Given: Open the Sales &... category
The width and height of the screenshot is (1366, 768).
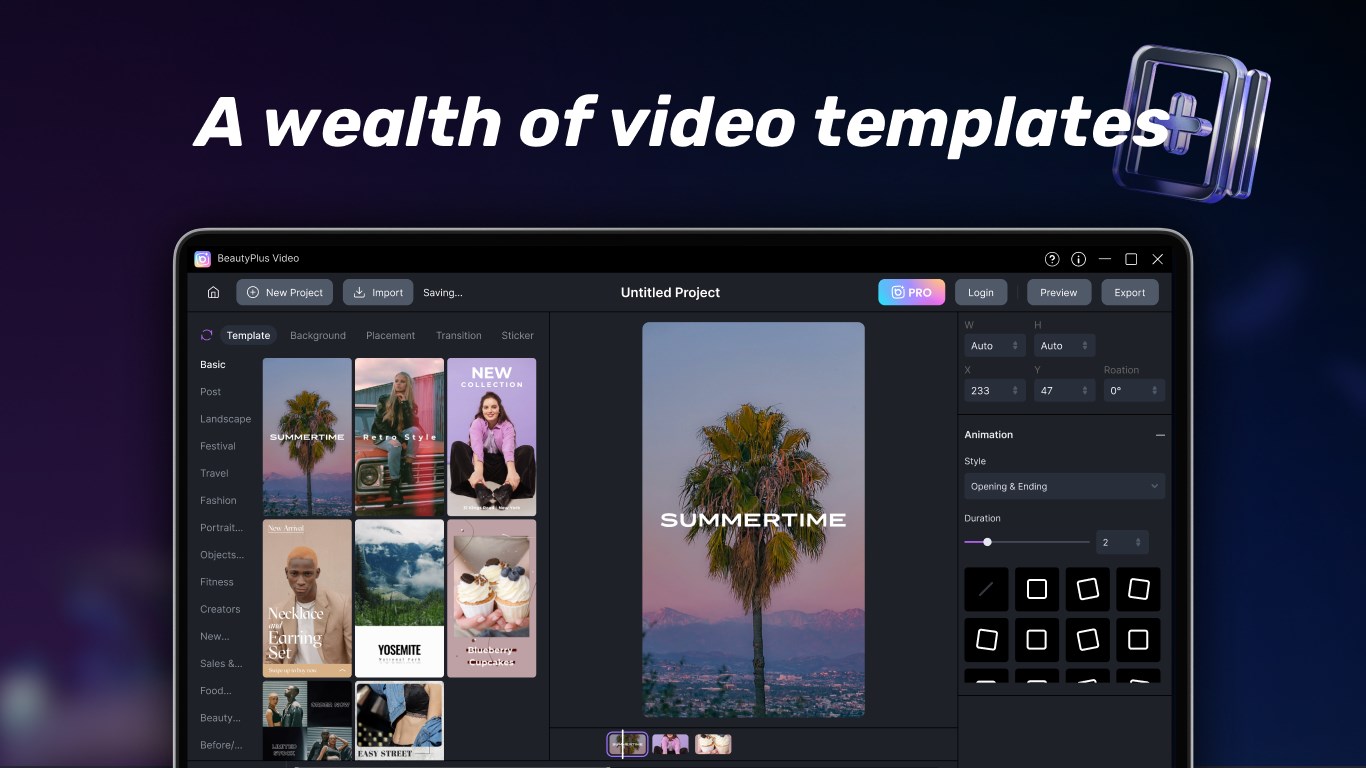Looking at the screenshot, I should point(221,663).
